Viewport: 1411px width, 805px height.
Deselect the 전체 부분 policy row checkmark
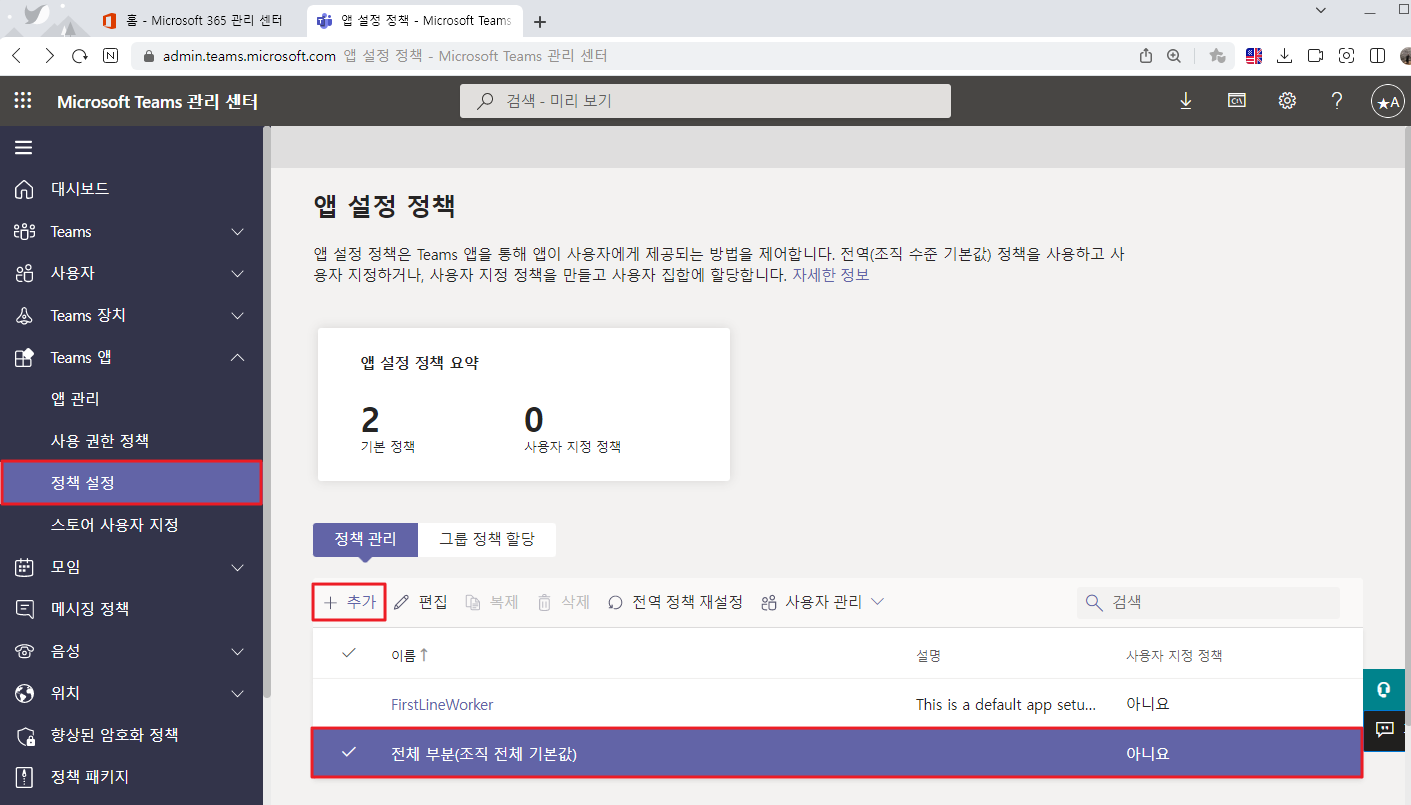click(x=349, y=753)
